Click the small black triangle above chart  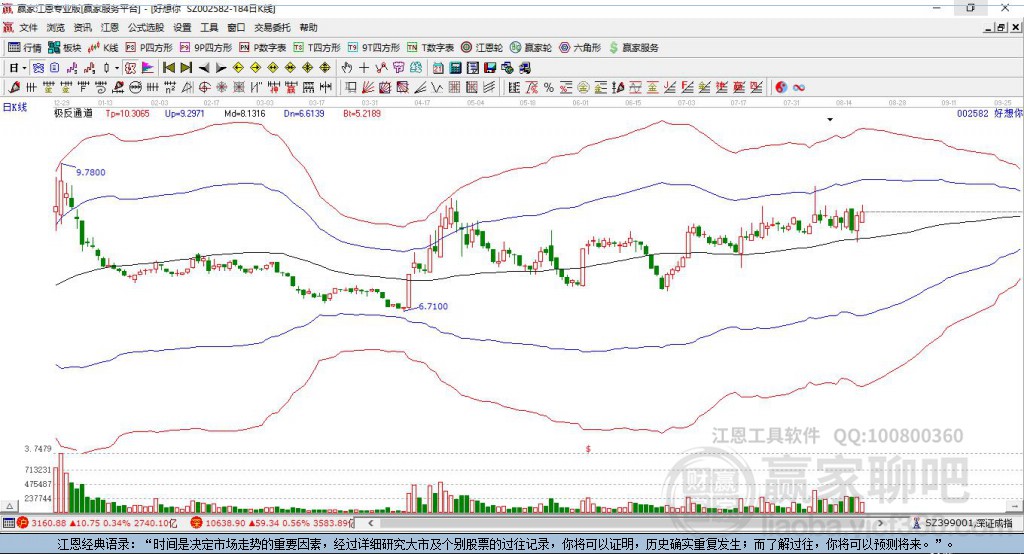tap(830, 120)
